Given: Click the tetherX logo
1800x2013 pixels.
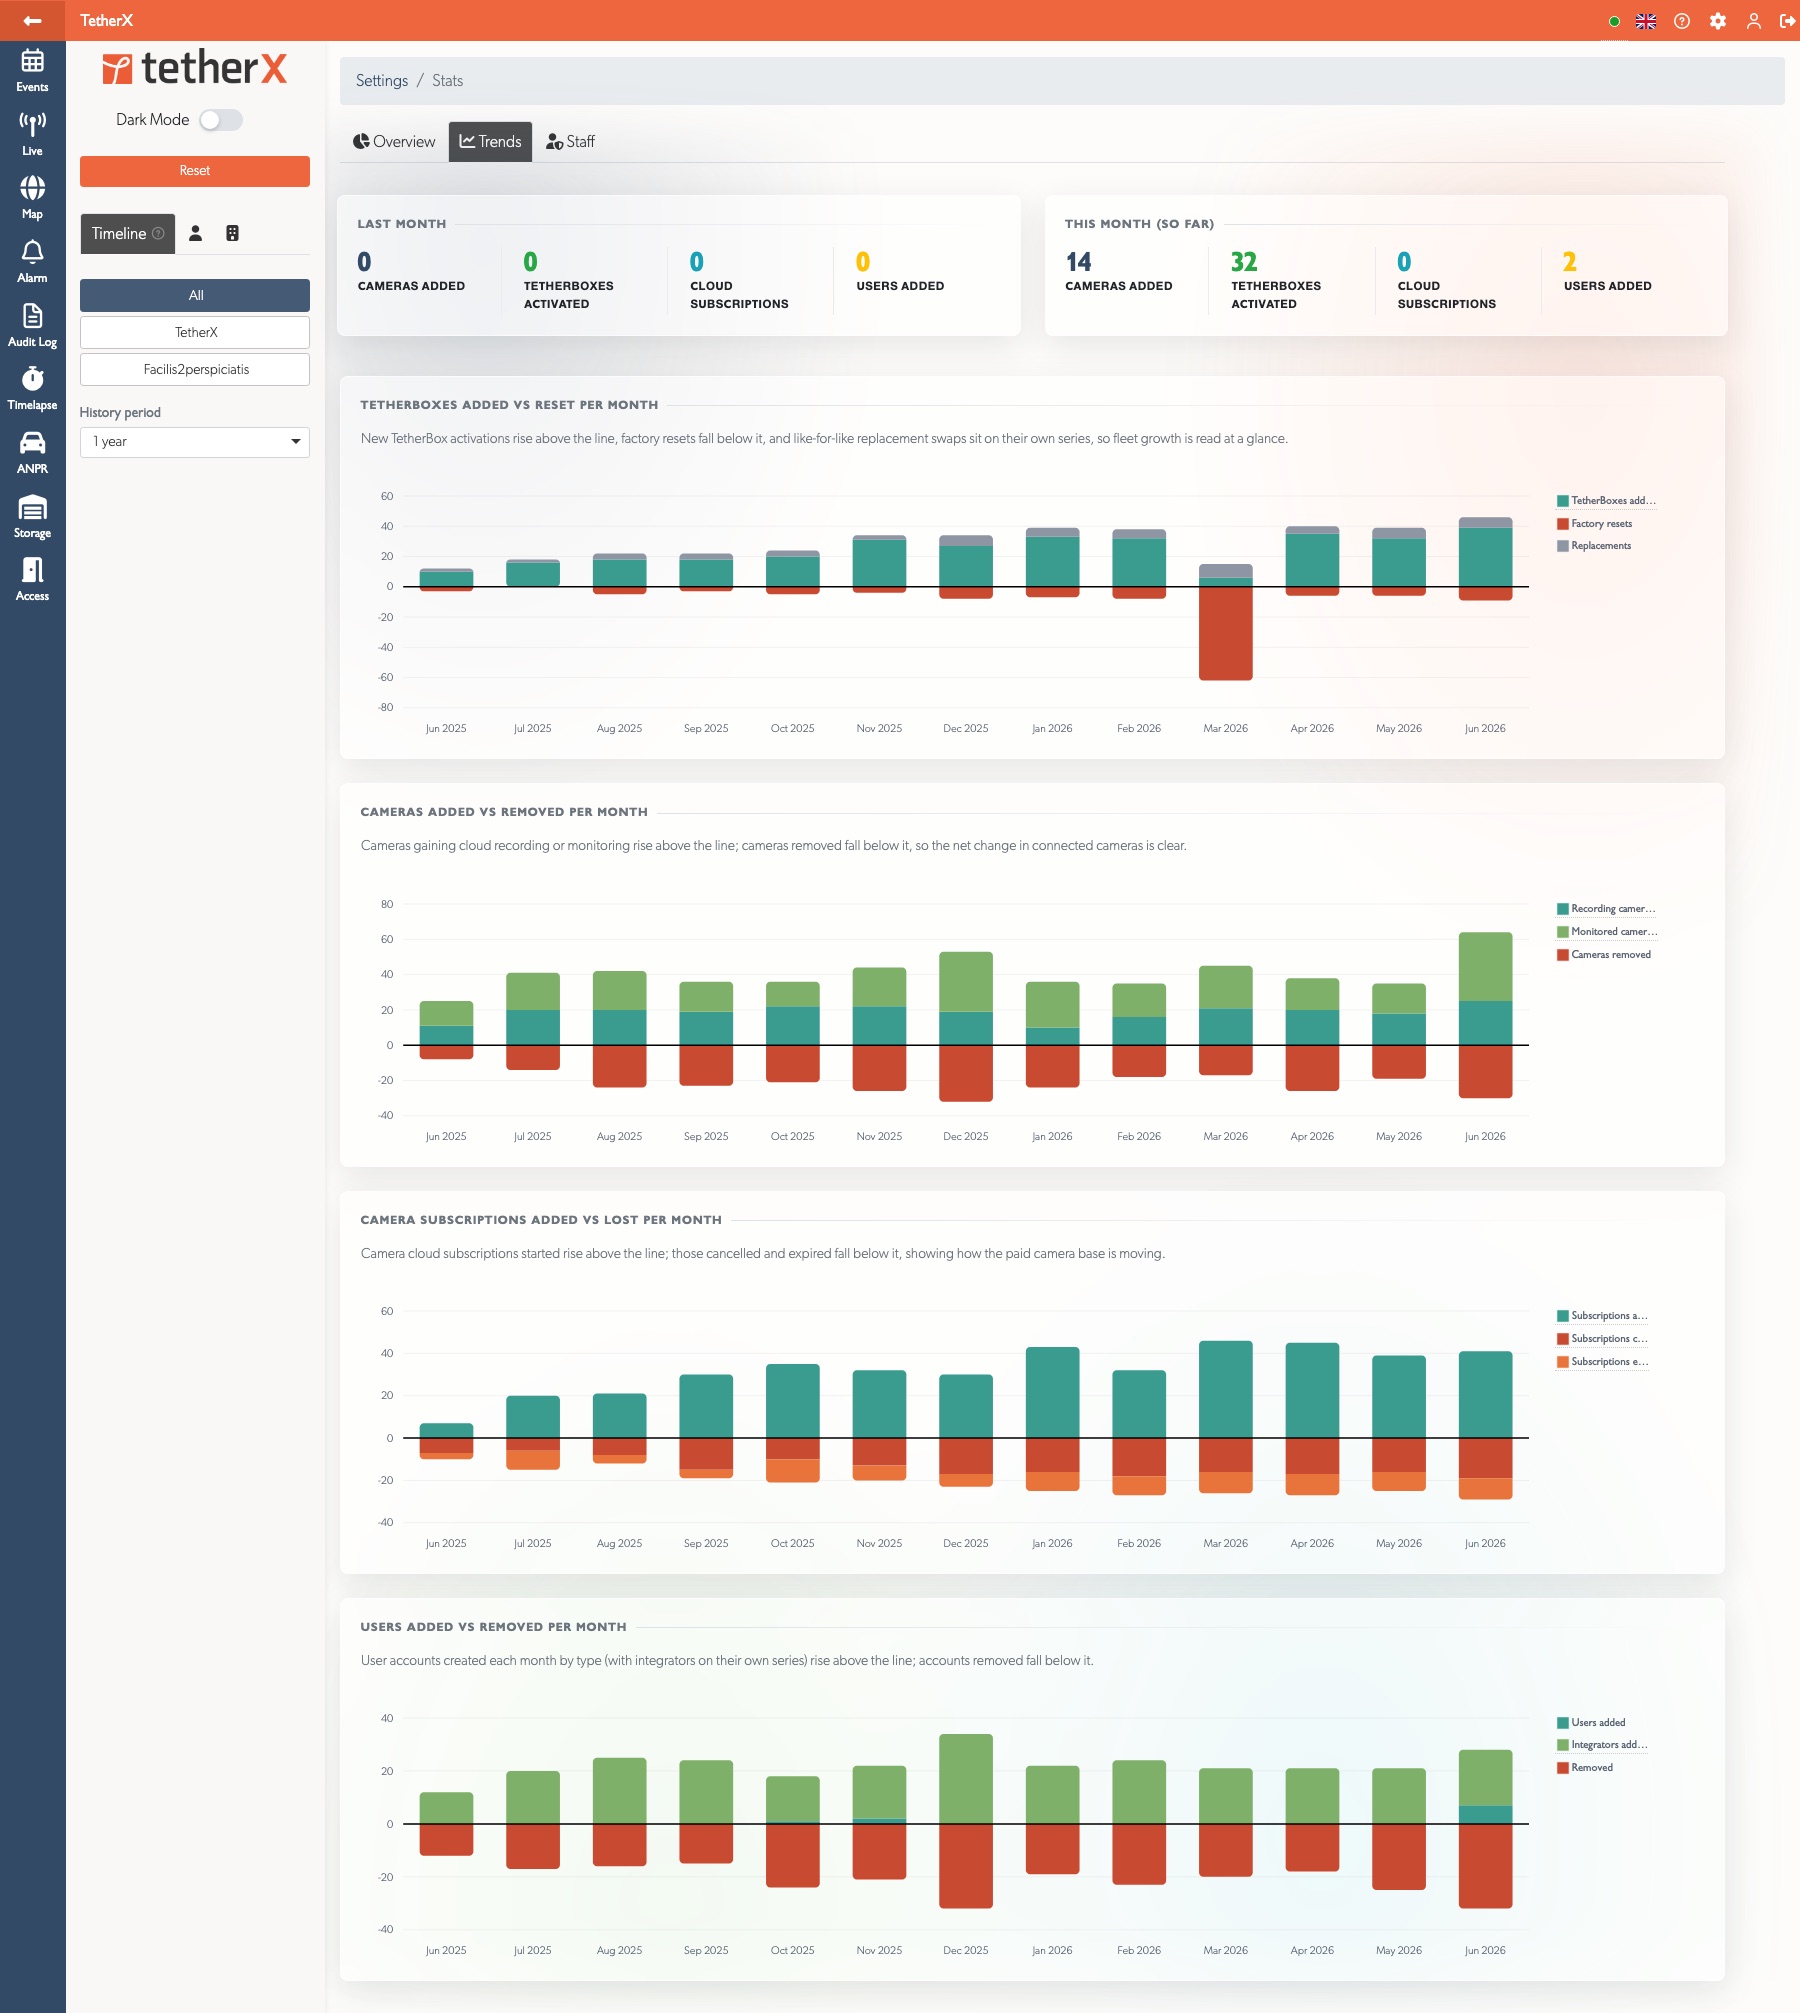Looking at the screenshot, I should coord(195,68).
